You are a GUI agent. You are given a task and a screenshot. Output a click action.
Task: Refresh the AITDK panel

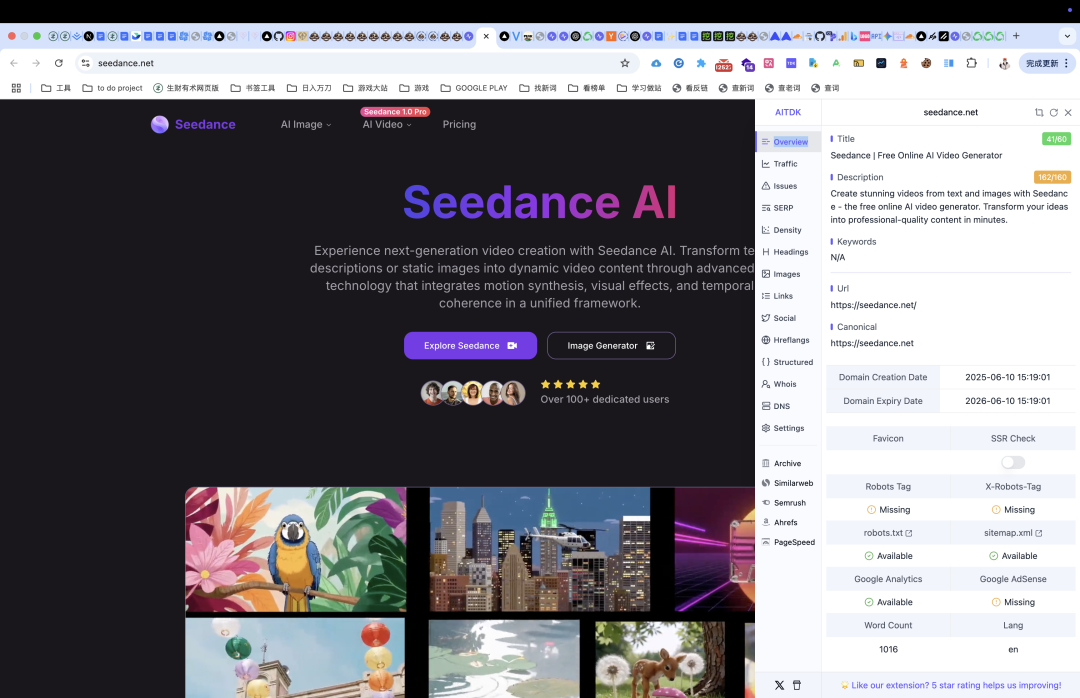[x=1054, y=112]
